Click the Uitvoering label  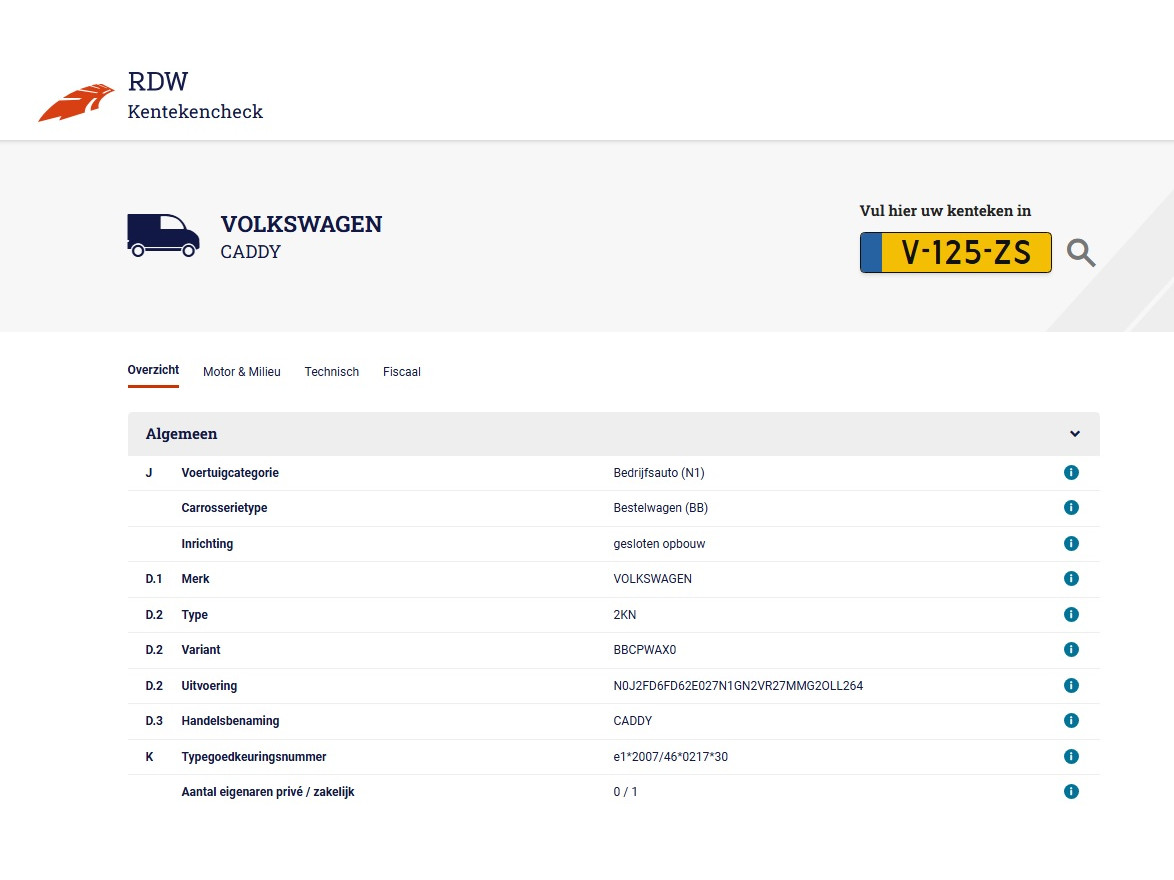209,687
